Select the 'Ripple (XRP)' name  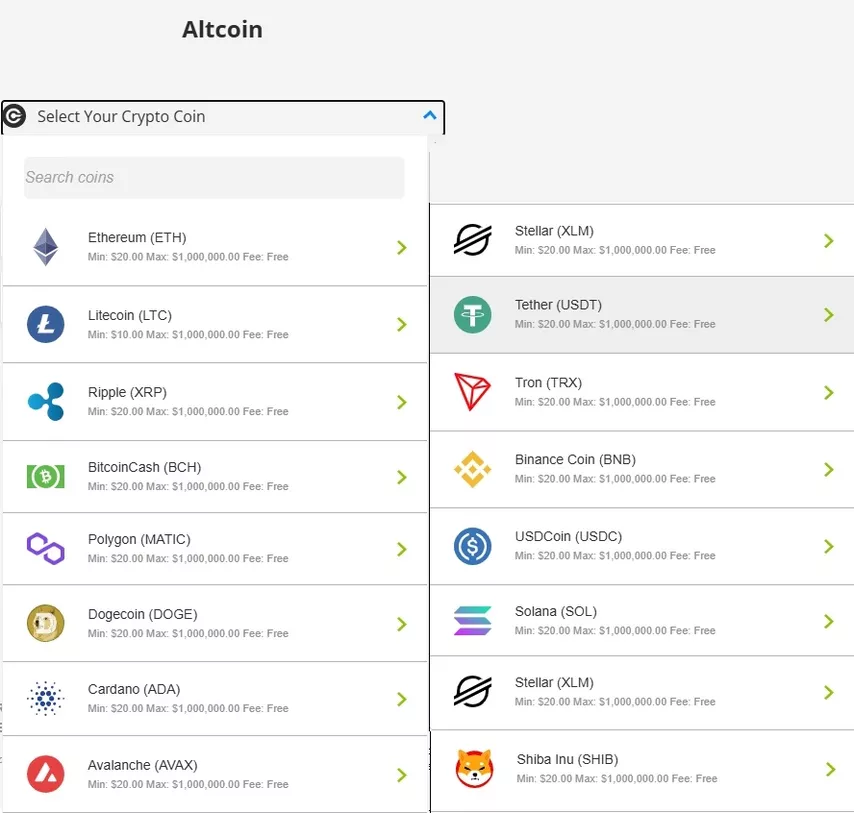pyautogui.click(x=127, y=392)
